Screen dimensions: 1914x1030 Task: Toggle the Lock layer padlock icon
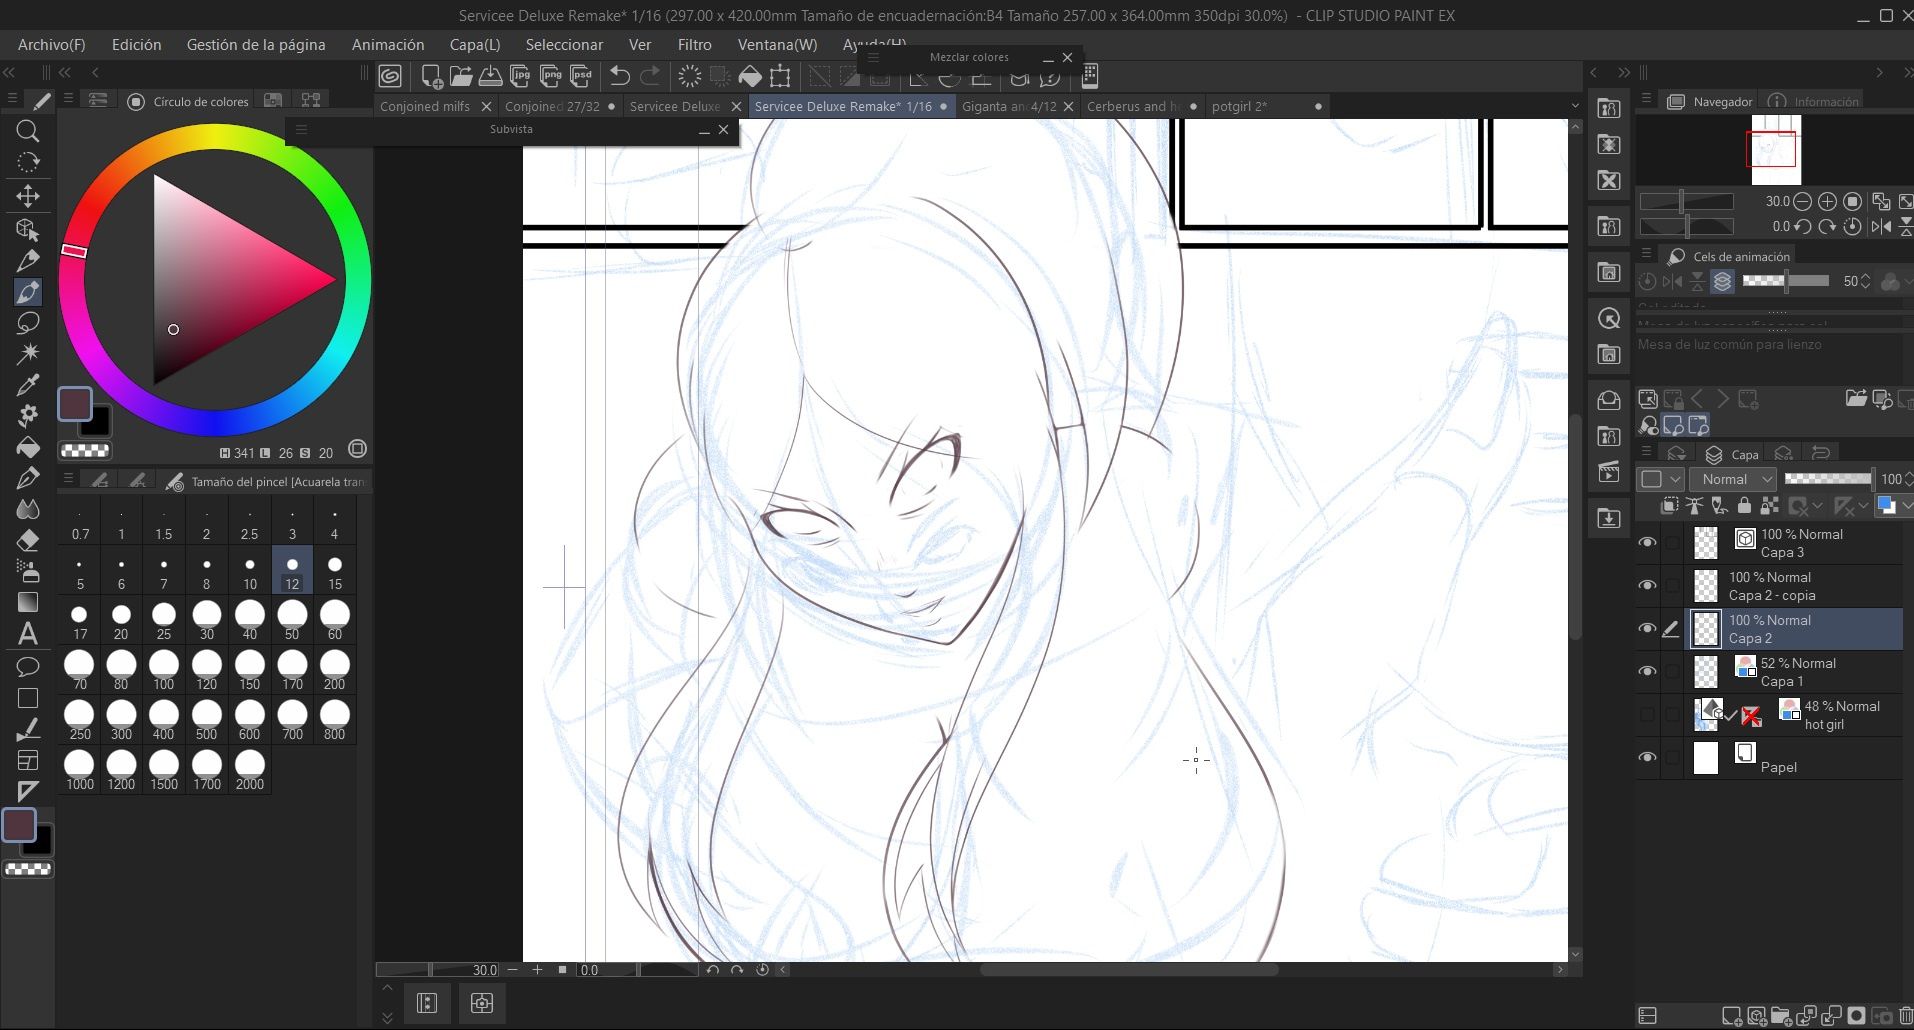click(1744, 506)
